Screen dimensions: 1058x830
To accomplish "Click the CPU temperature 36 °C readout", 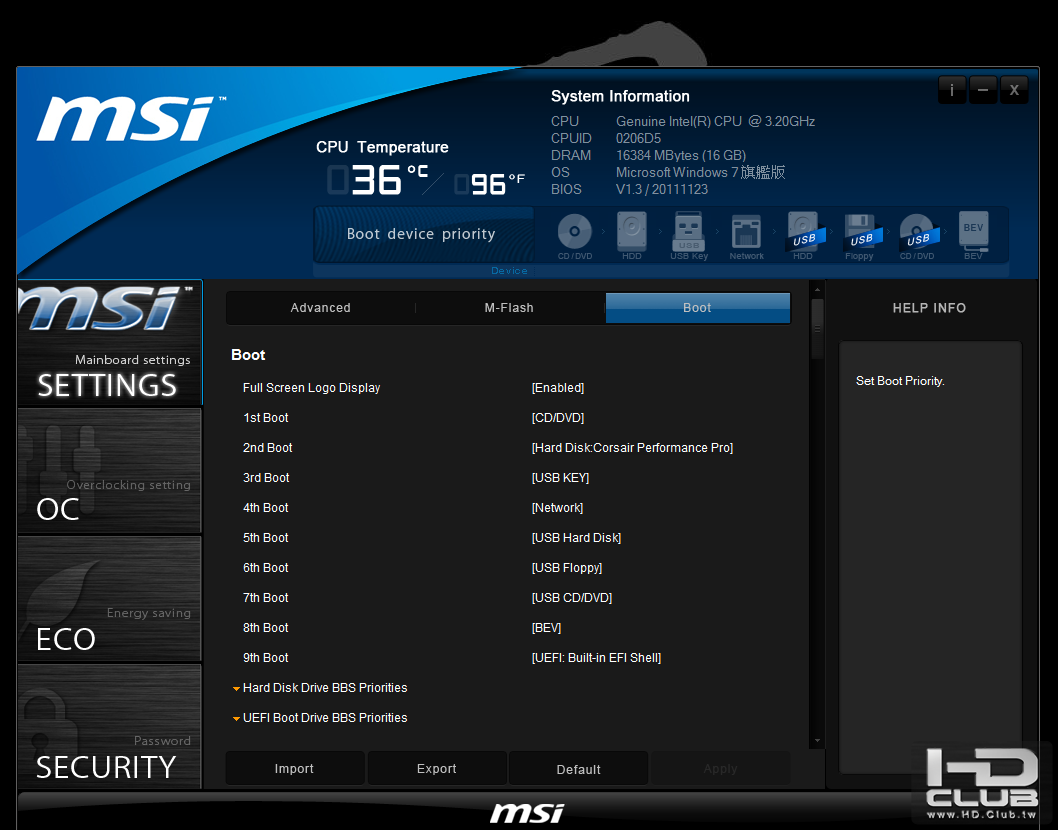I will pos(379,180).
